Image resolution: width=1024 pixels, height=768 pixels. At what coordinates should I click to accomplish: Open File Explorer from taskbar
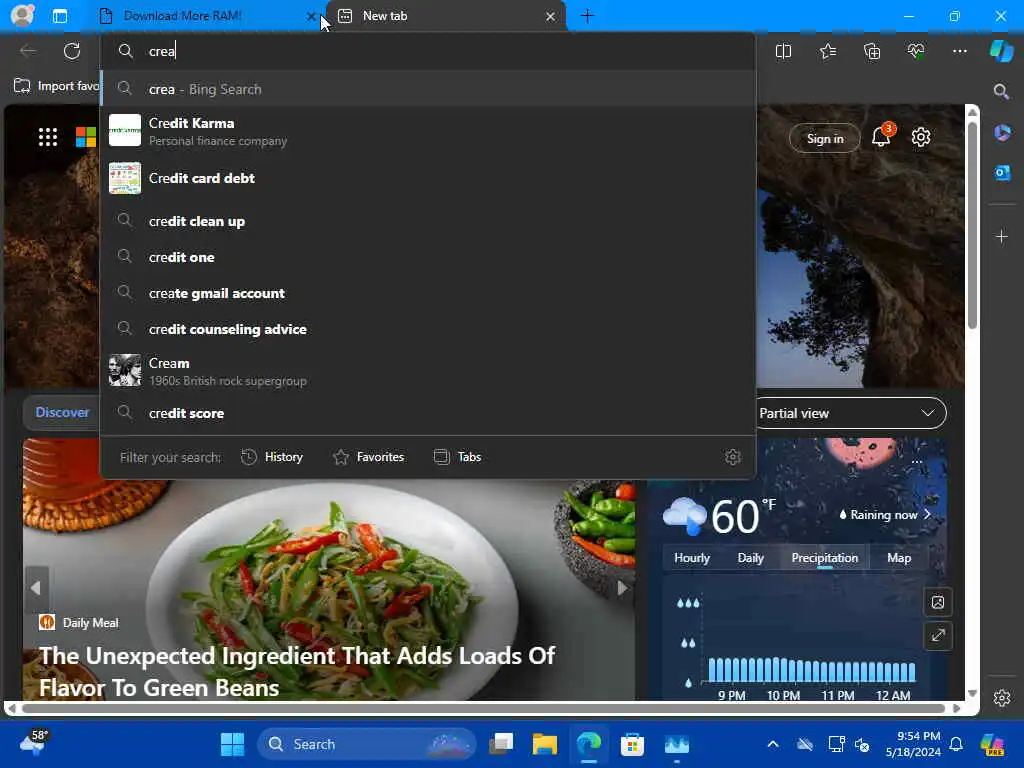(x=545, y=744)
